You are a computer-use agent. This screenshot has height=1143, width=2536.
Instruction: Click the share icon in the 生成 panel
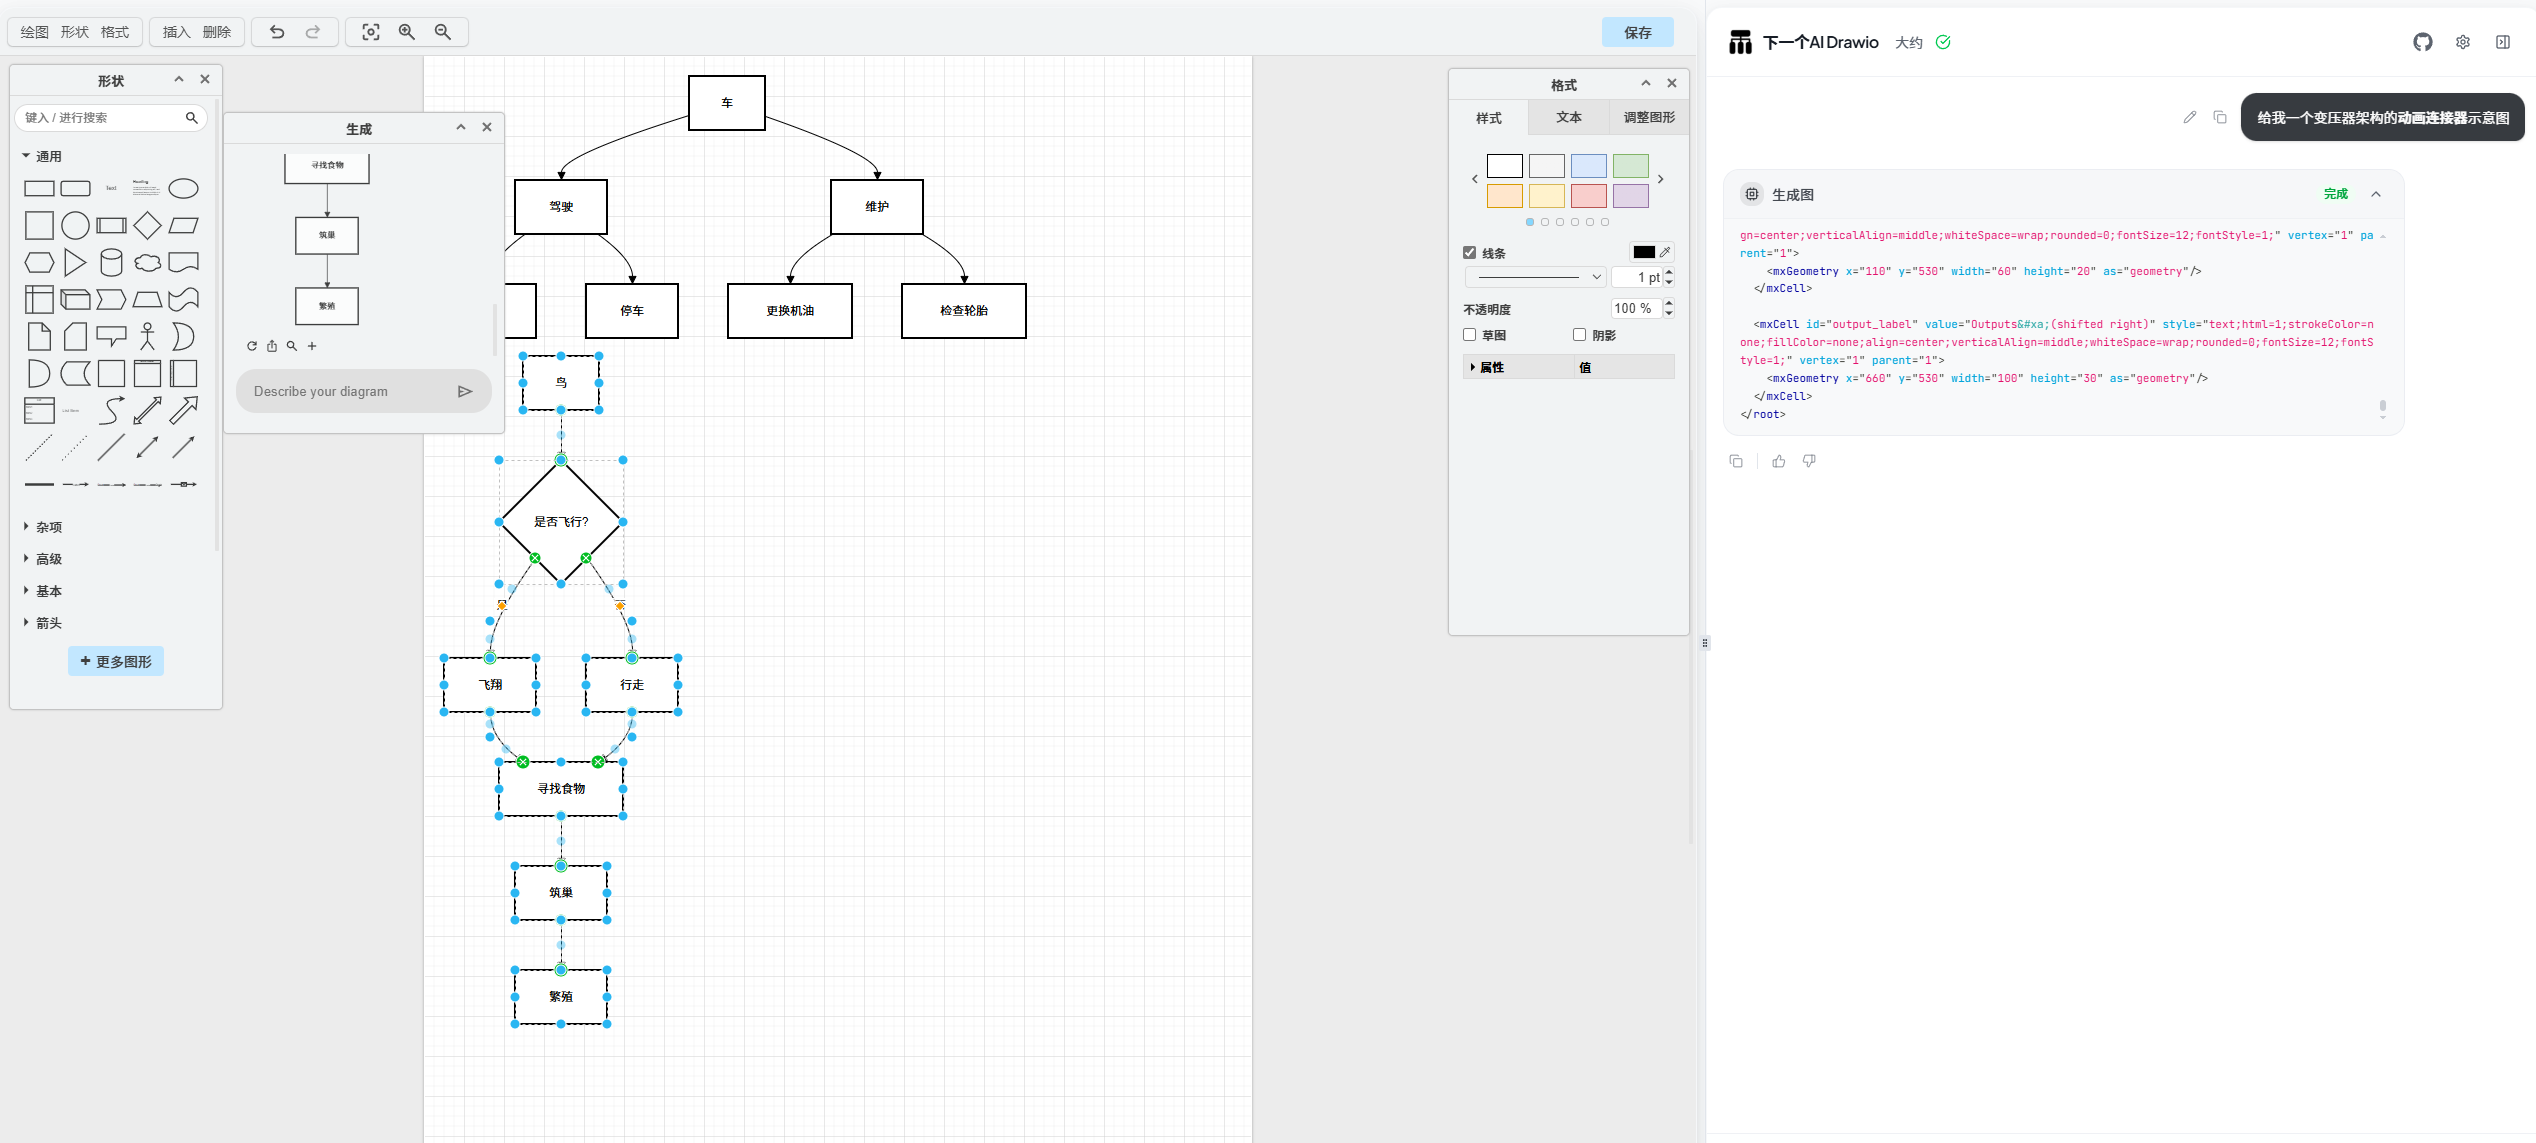[x=272, y=346]
